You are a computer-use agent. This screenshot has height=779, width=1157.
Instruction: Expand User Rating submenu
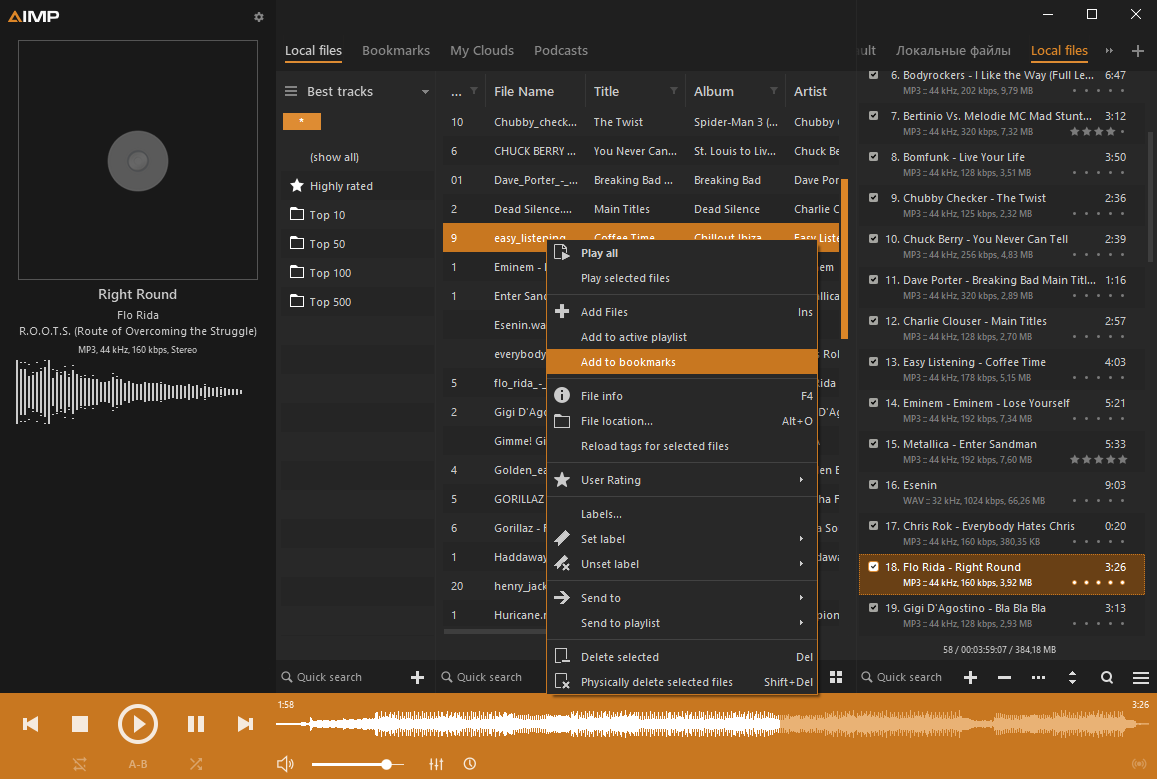click(x=683, y=480)
